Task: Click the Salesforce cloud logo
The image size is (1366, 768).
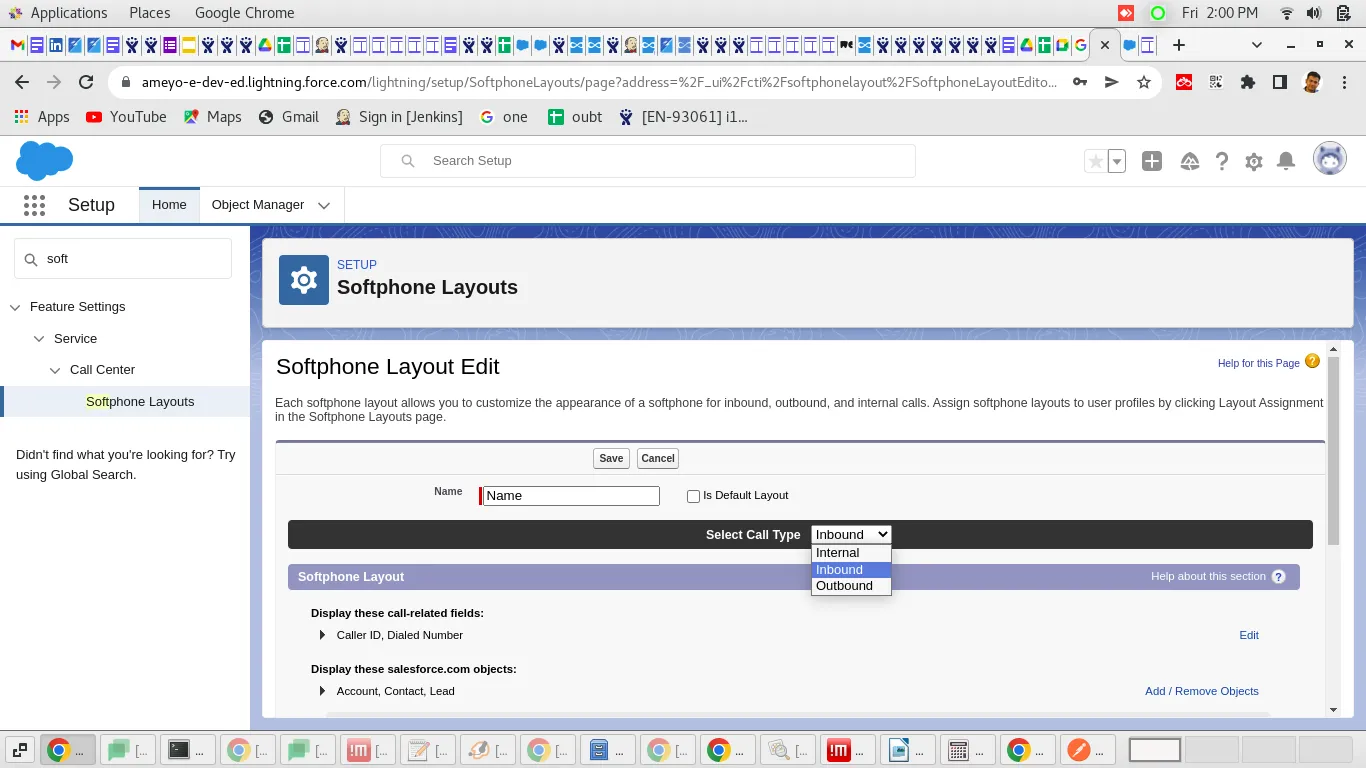Action: pos(45,160)
